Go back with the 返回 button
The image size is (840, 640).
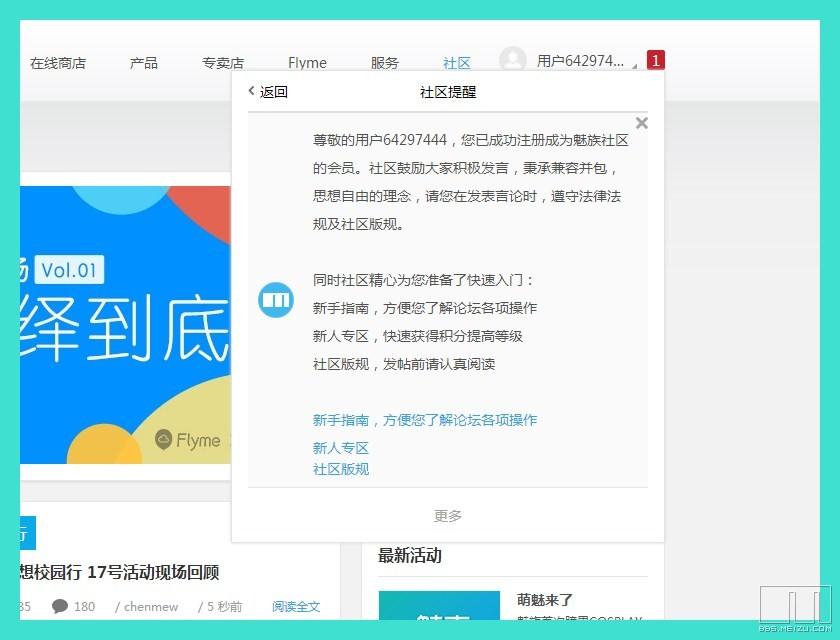pyautogui.click(x=268, y=92)
